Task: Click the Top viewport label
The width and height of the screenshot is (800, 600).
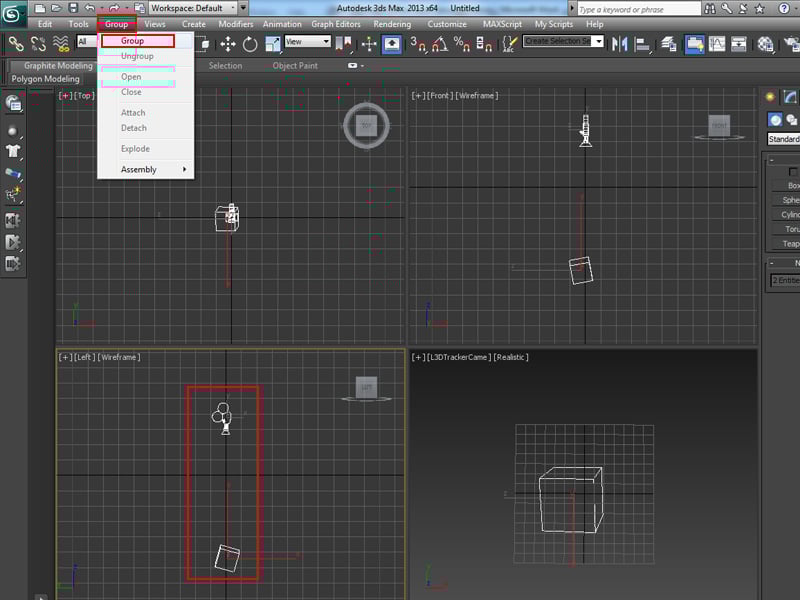Action: [x=84, y=95]
